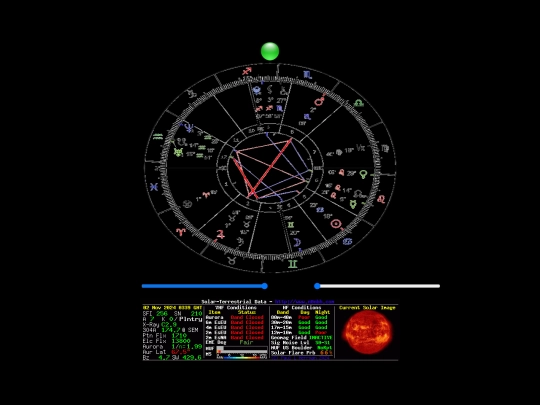540x405 pixels.
Task: Click the Solar Flare Prb 66% value
Action: pos(326,353)
